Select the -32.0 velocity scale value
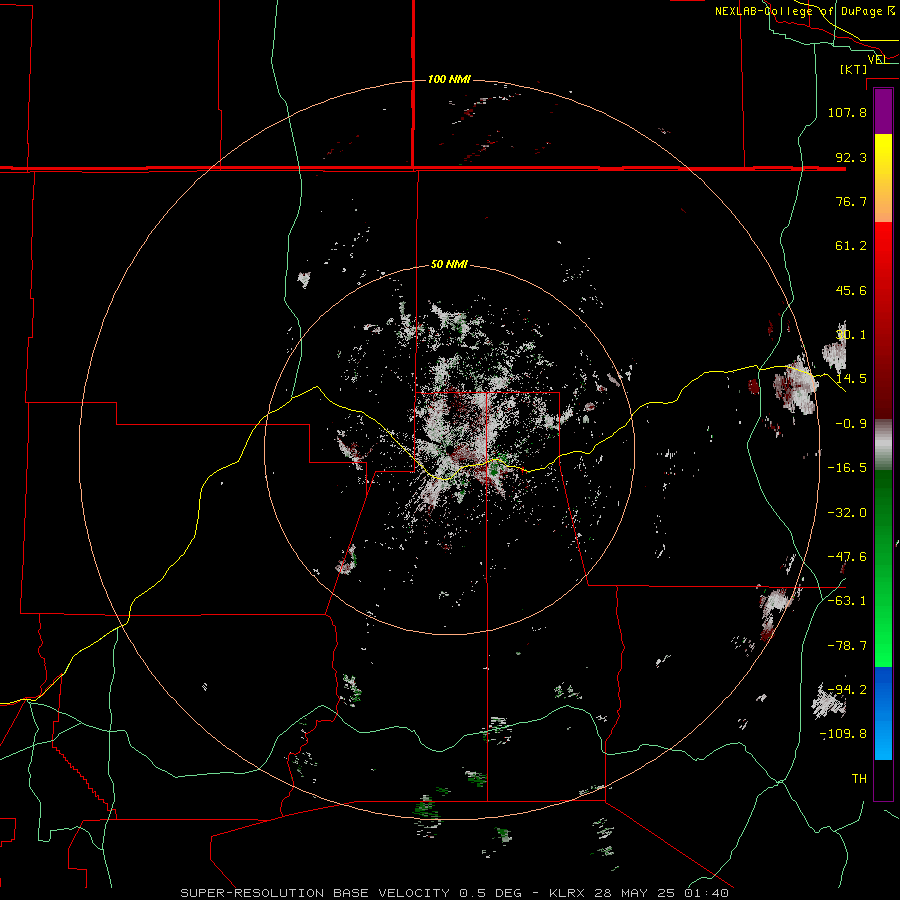900x900 pixels. (x=847, y=513)
